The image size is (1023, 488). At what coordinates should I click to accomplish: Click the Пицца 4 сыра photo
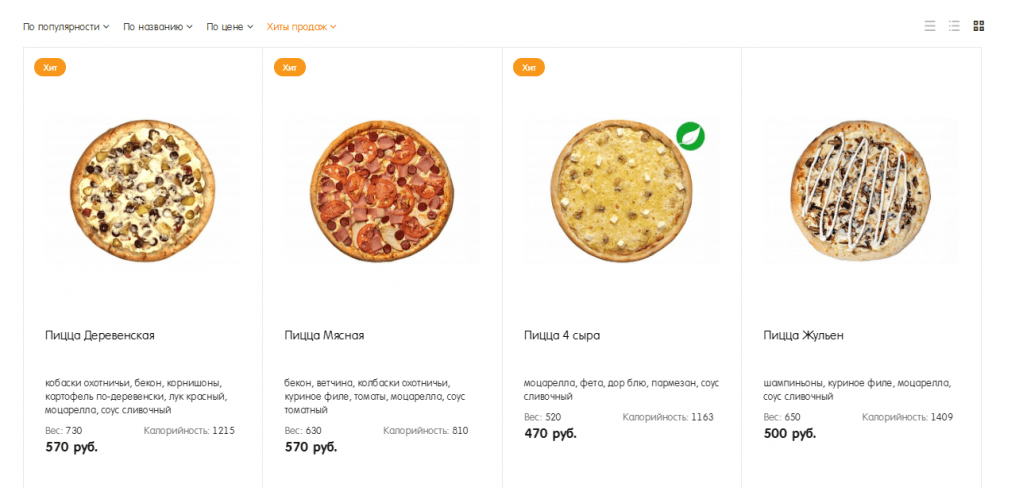click(x=621, y=190)
